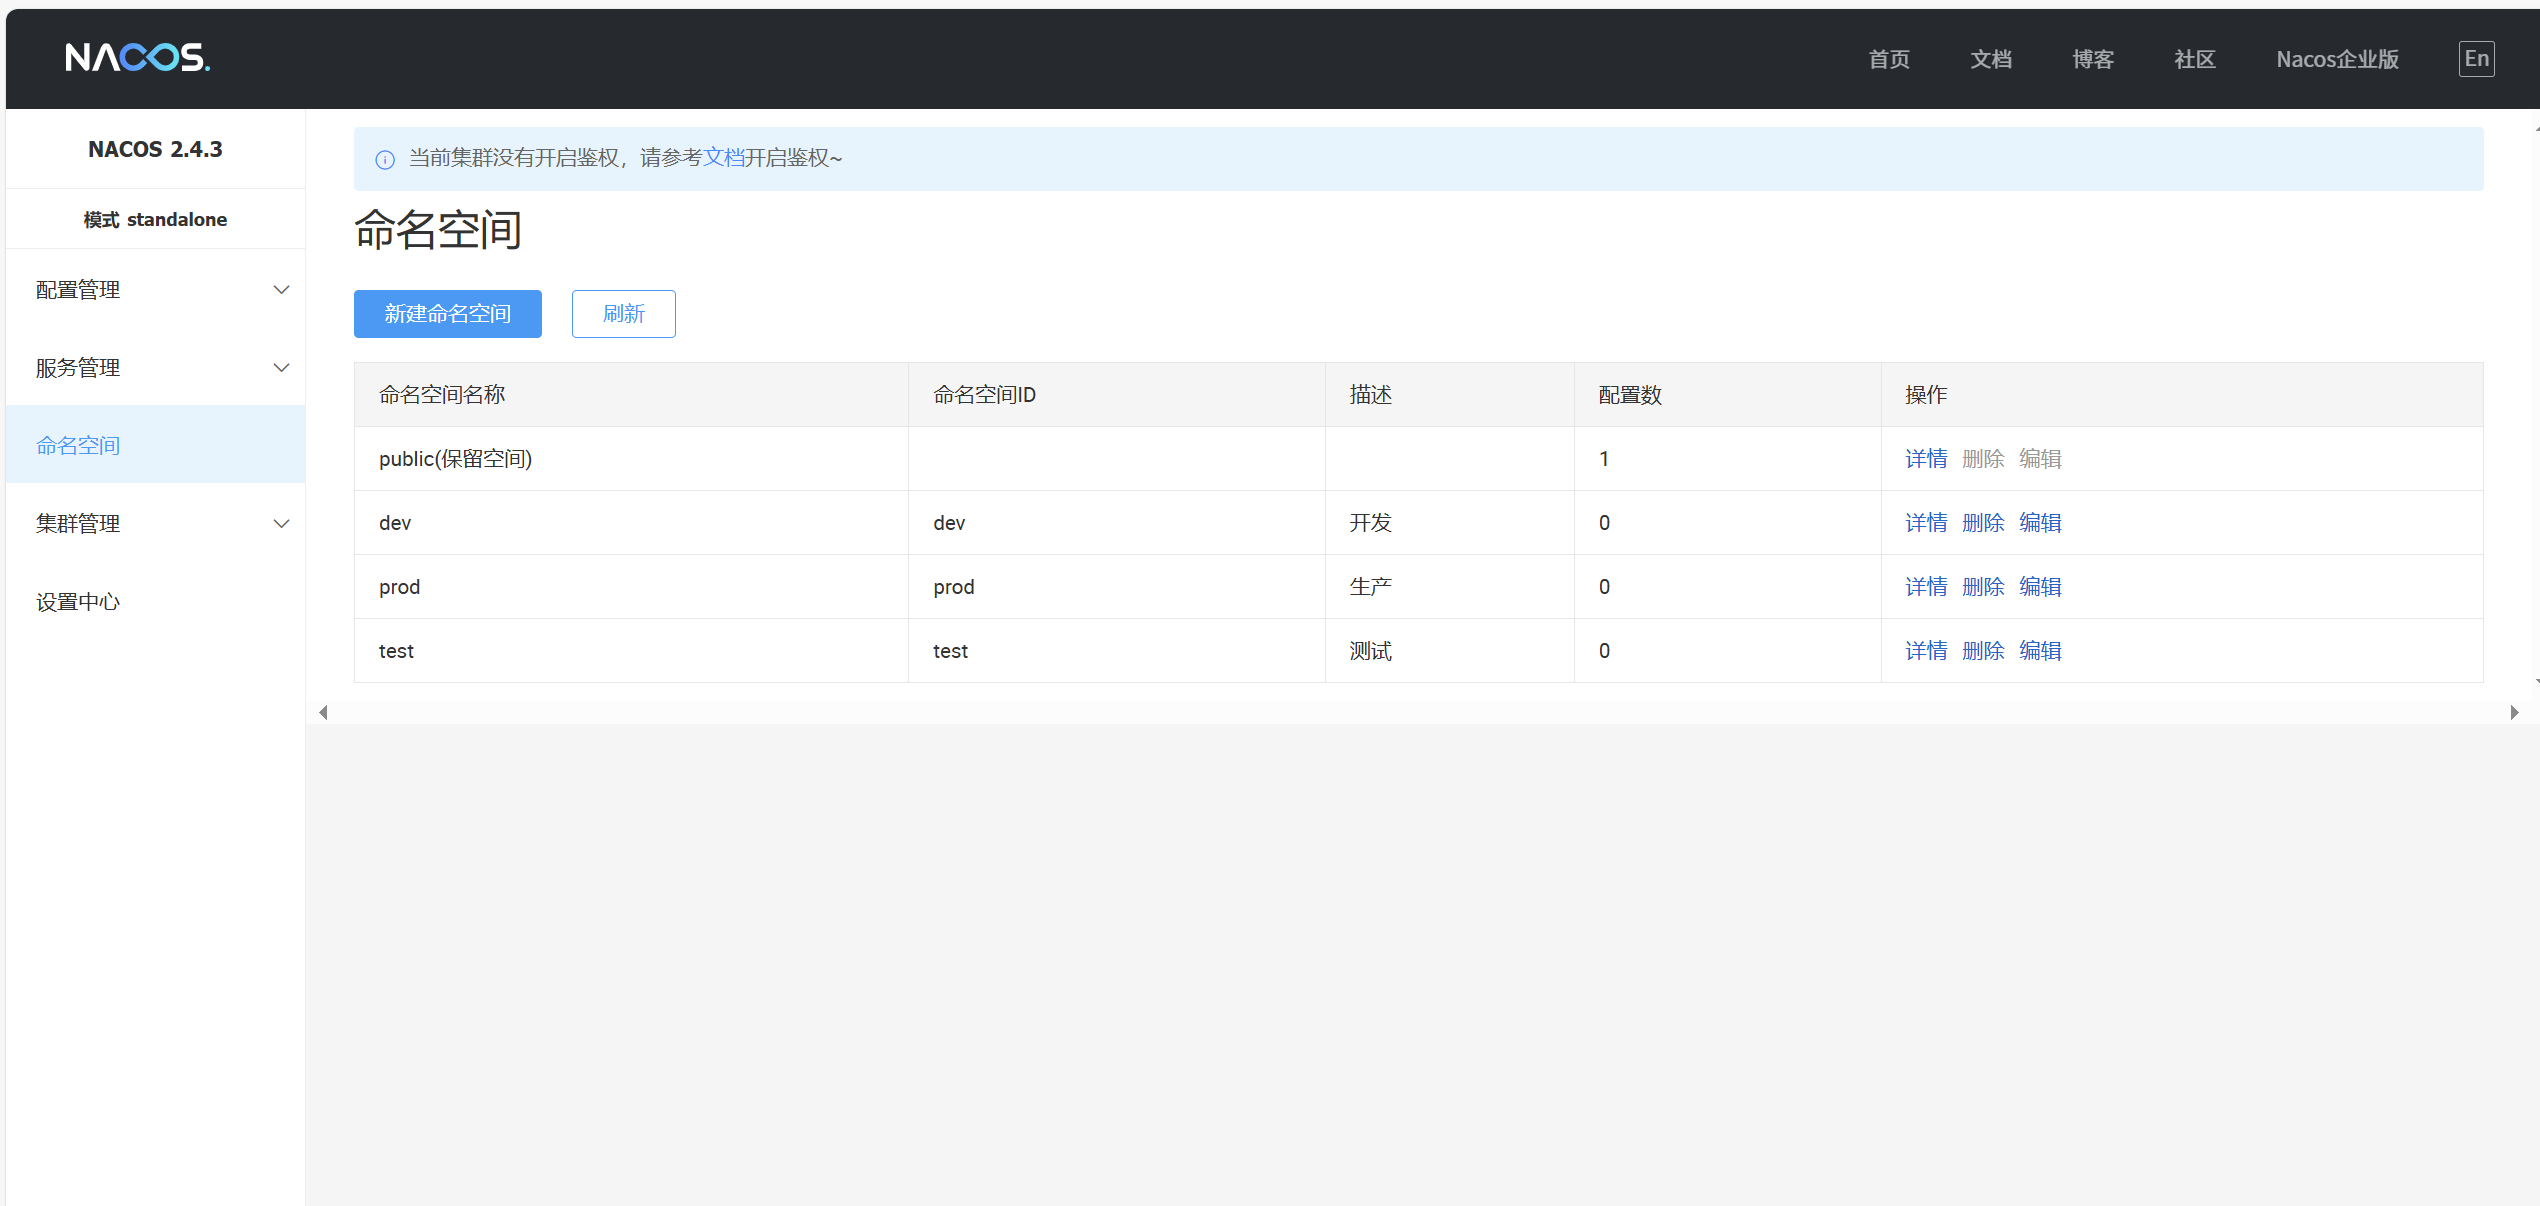Viewport: 2540px width, 1206px height.
Task: Click the NACOS logo
Action: [138, 58]
